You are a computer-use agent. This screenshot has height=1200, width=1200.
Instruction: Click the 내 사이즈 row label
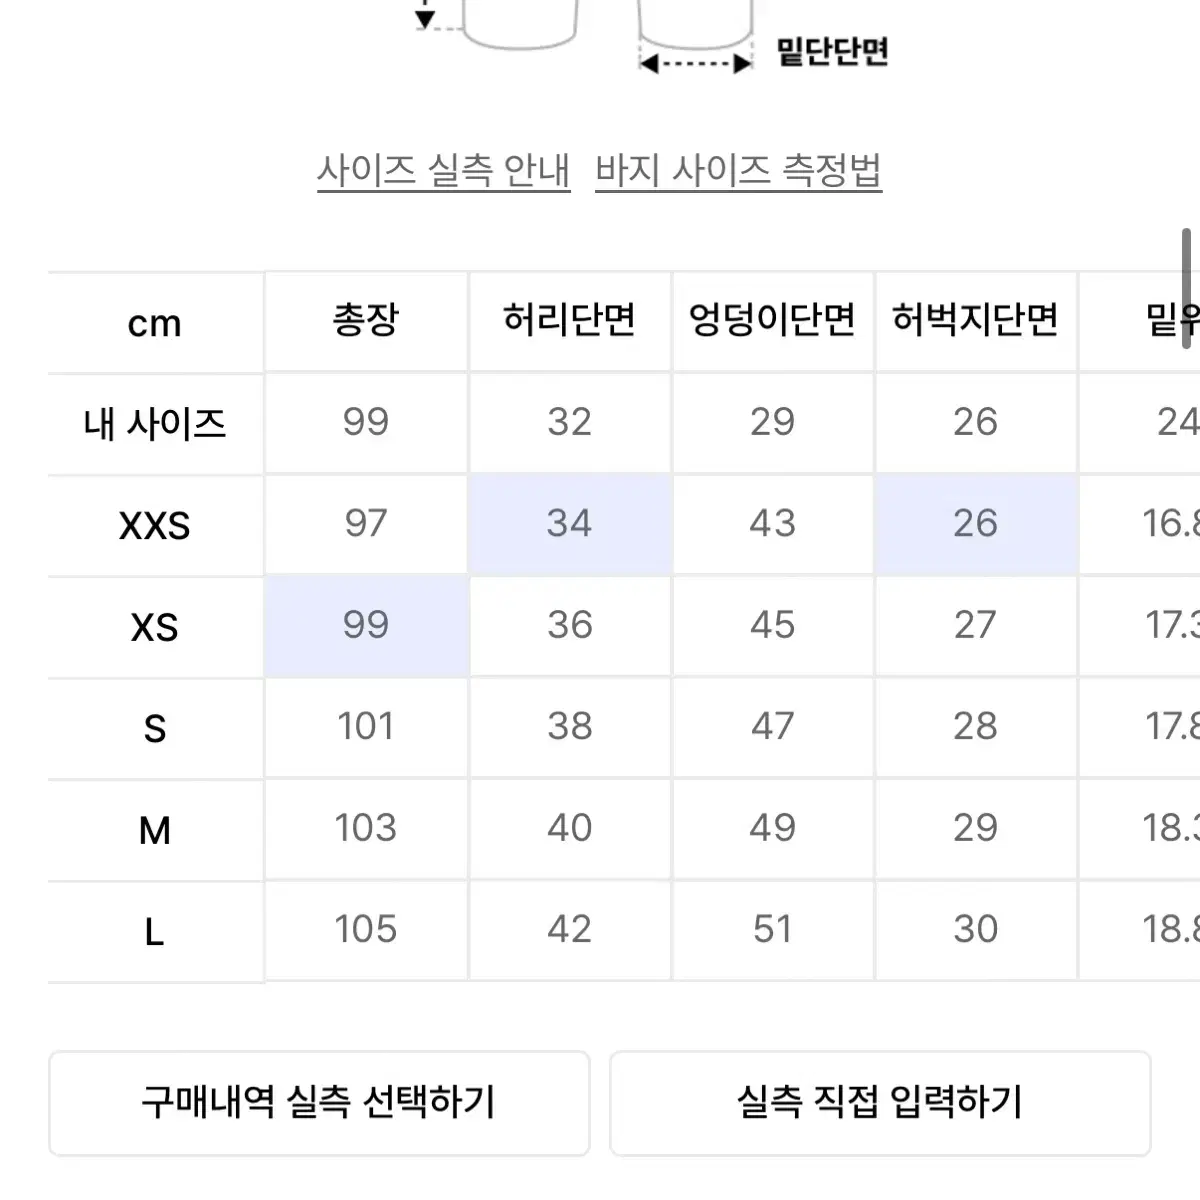[155, 422]
